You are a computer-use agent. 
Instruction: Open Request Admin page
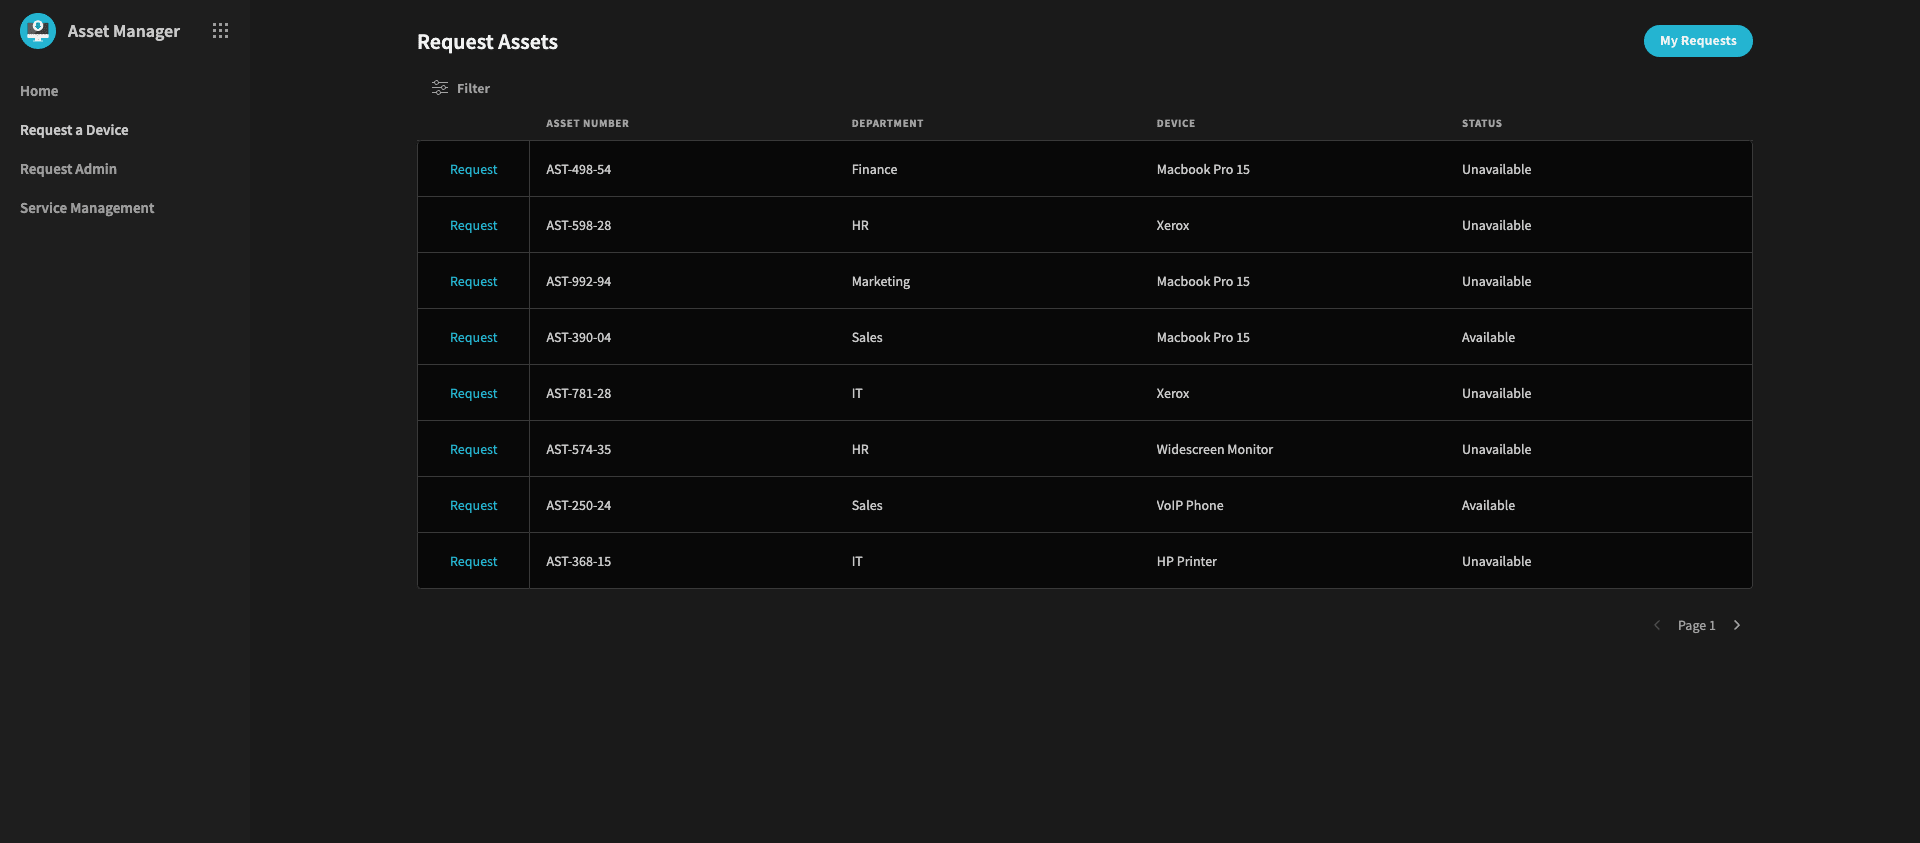click(68, 169)
